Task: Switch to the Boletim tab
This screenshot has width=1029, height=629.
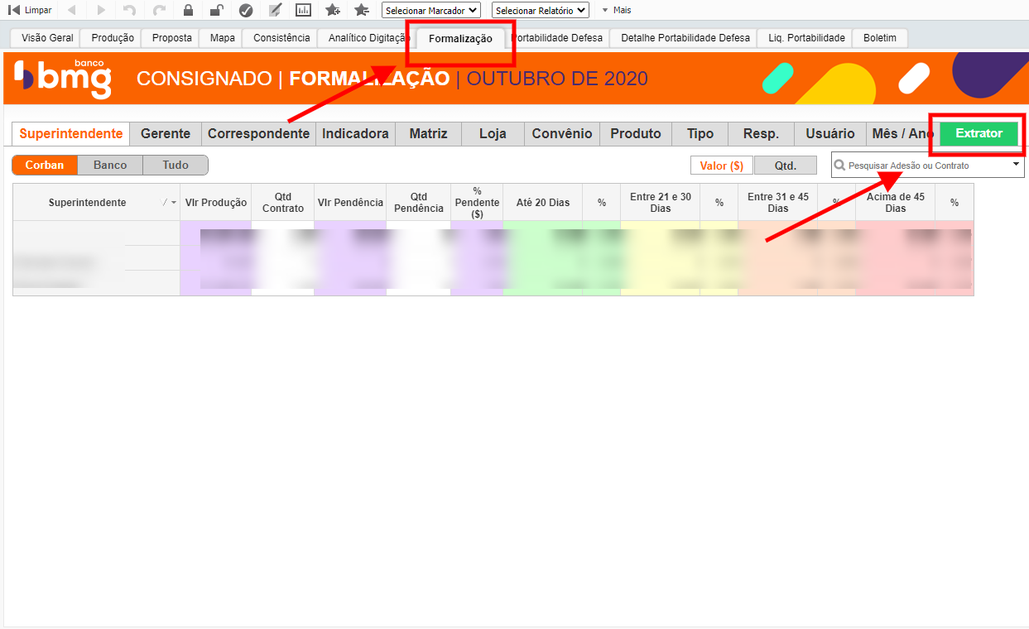Action: click(879, 38)
